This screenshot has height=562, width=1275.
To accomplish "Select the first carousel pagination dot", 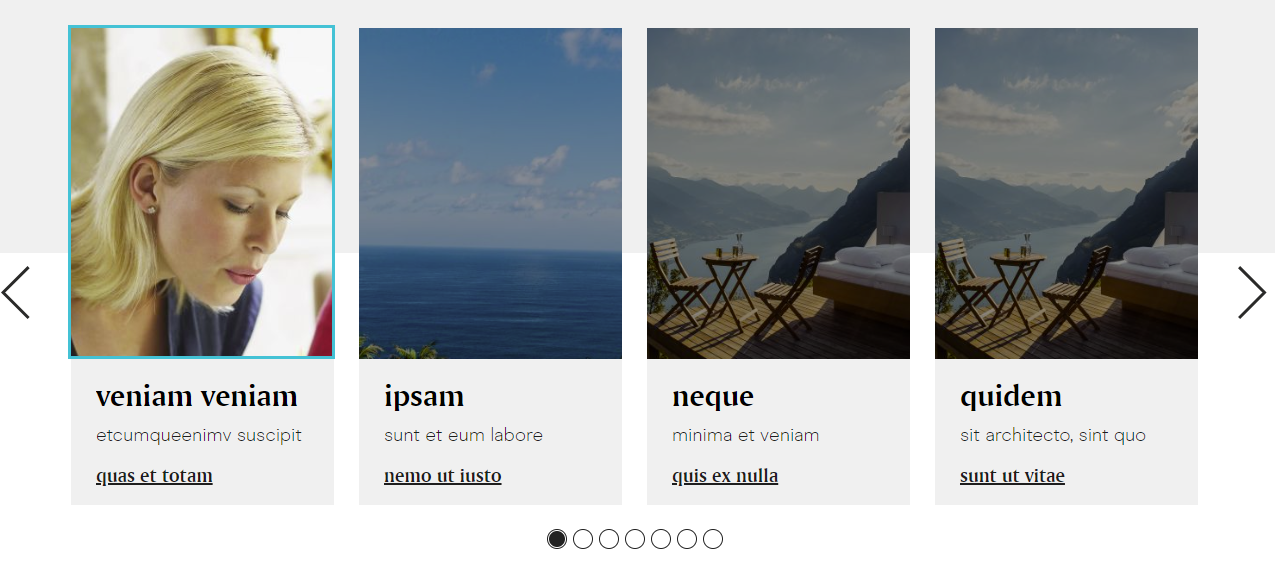I will pos(557,539).
